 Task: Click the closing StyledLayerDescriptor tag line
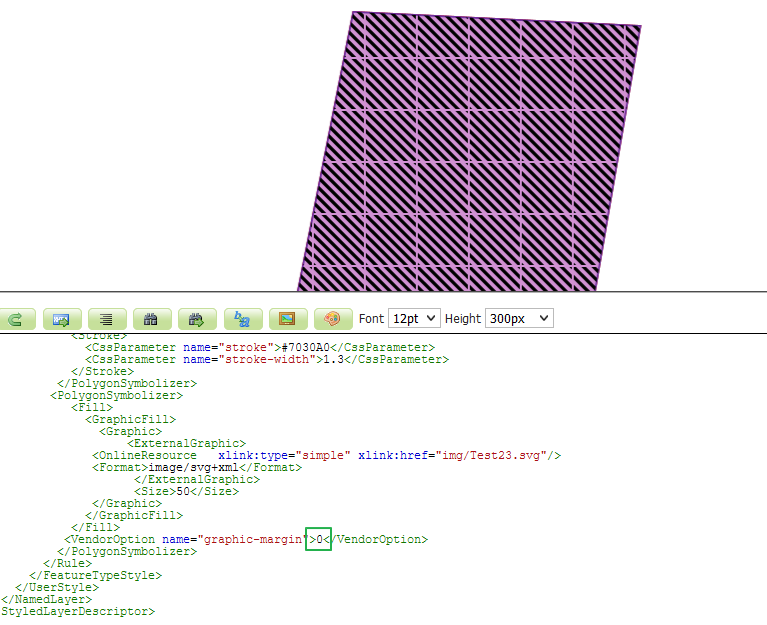[x=78, y=611]
